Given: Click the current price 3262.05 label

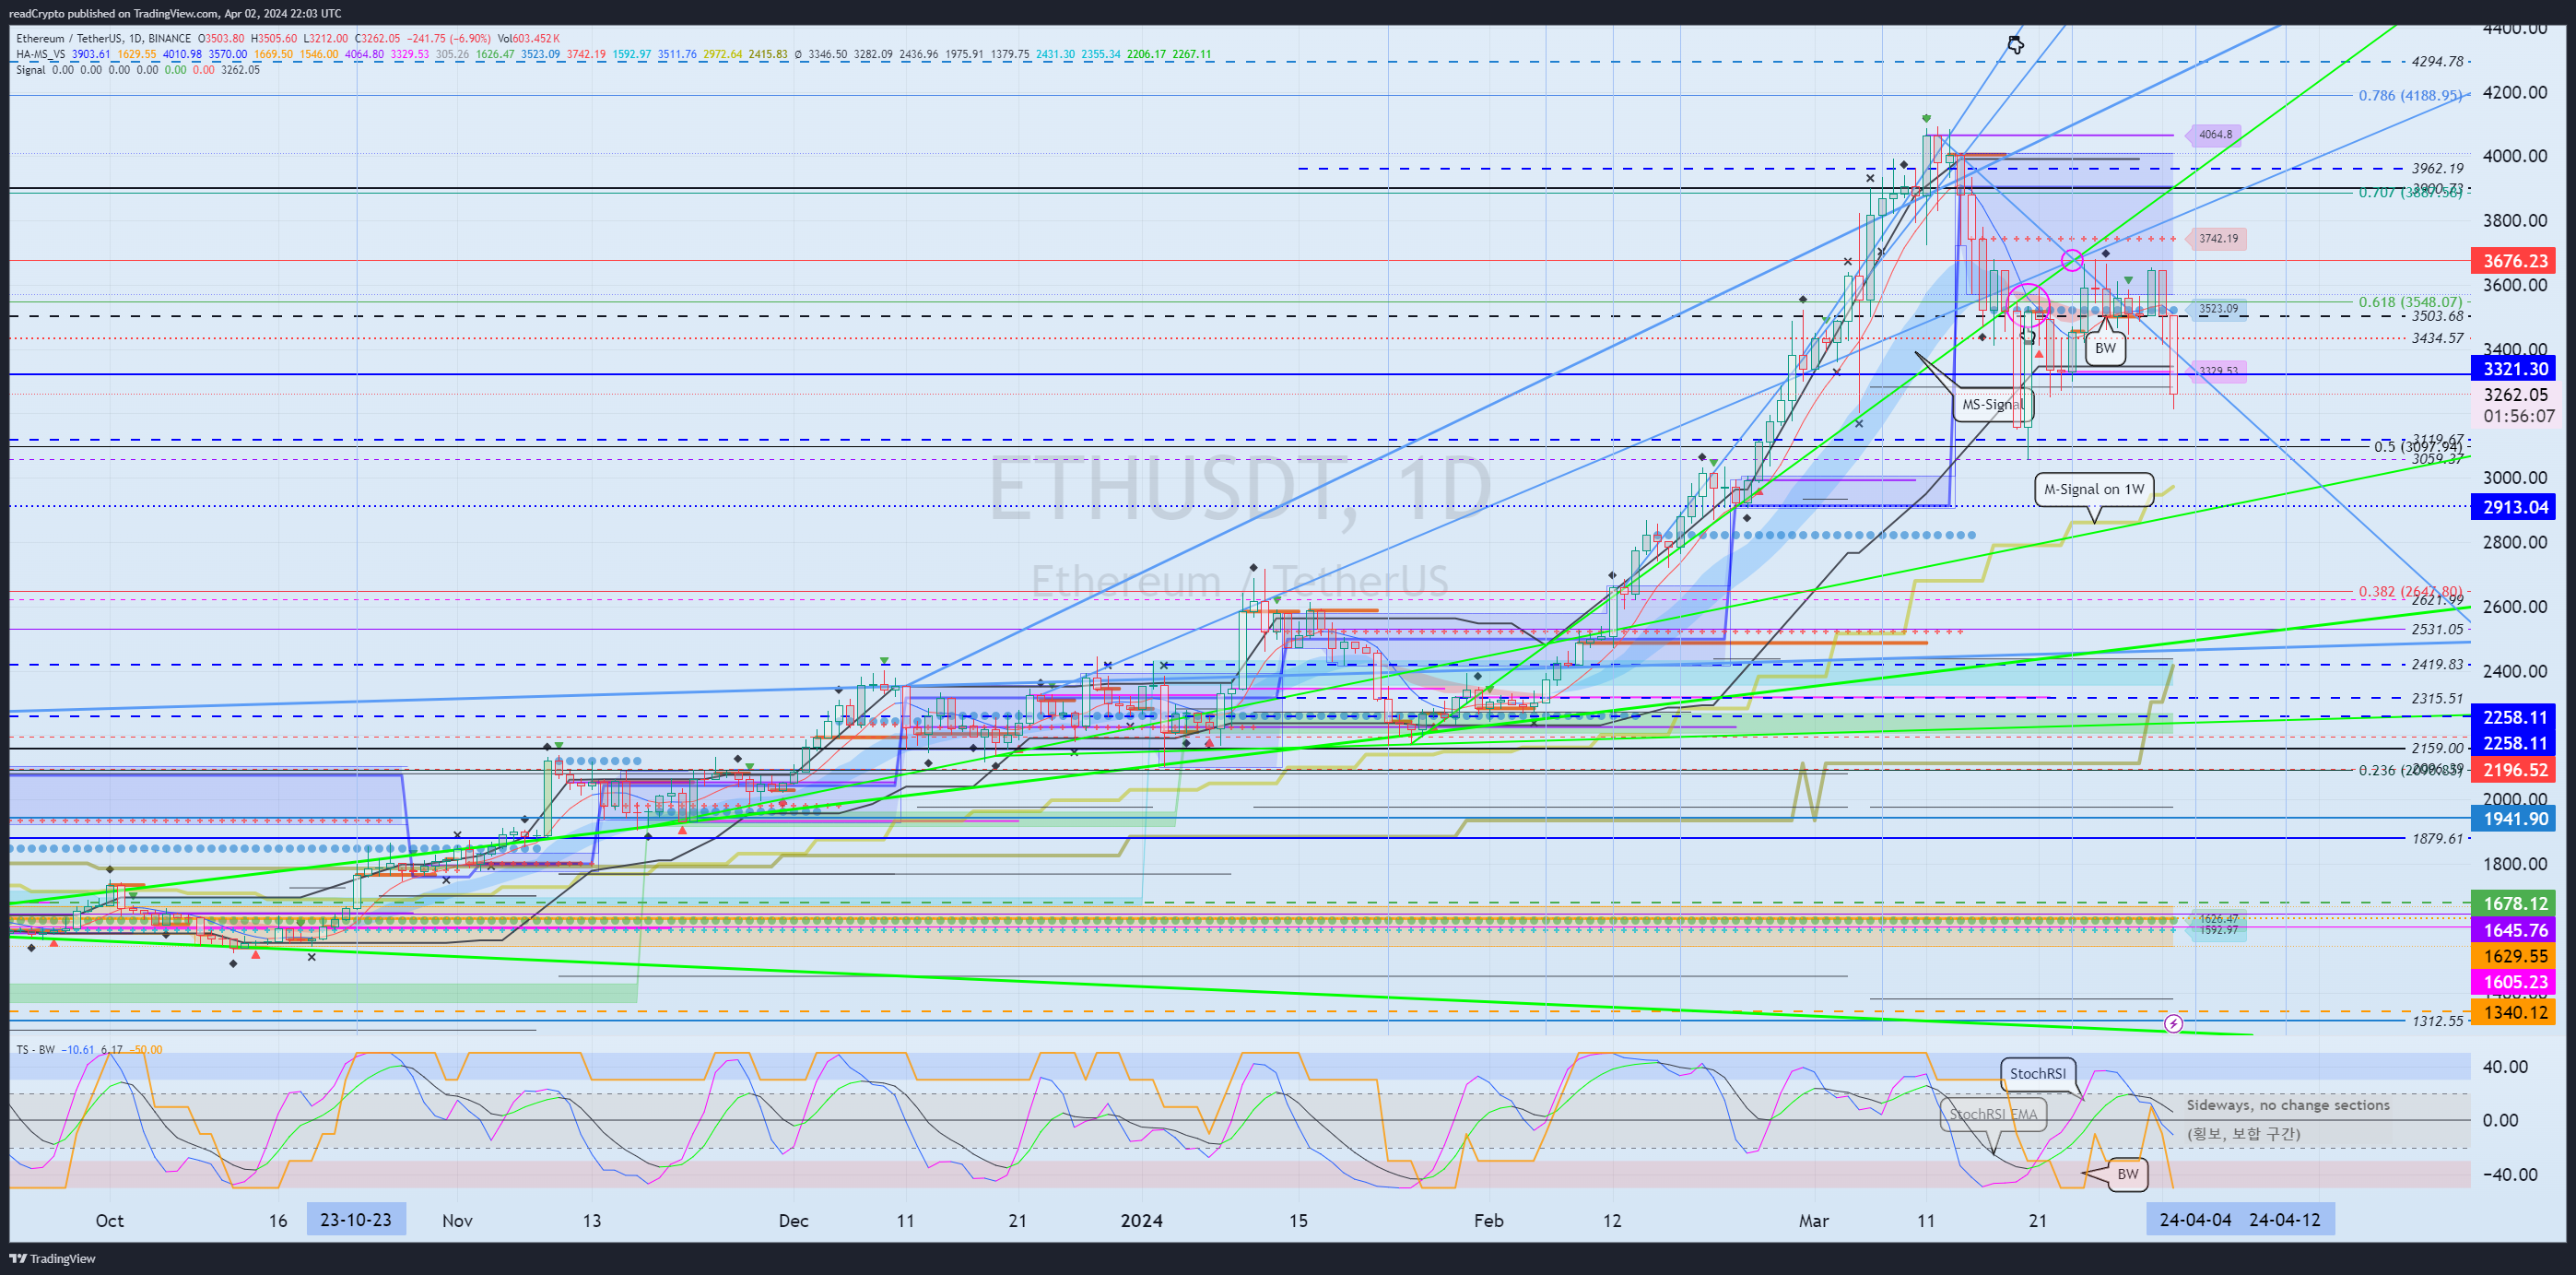Looking at the screenshot, I should click(2515, 395).
